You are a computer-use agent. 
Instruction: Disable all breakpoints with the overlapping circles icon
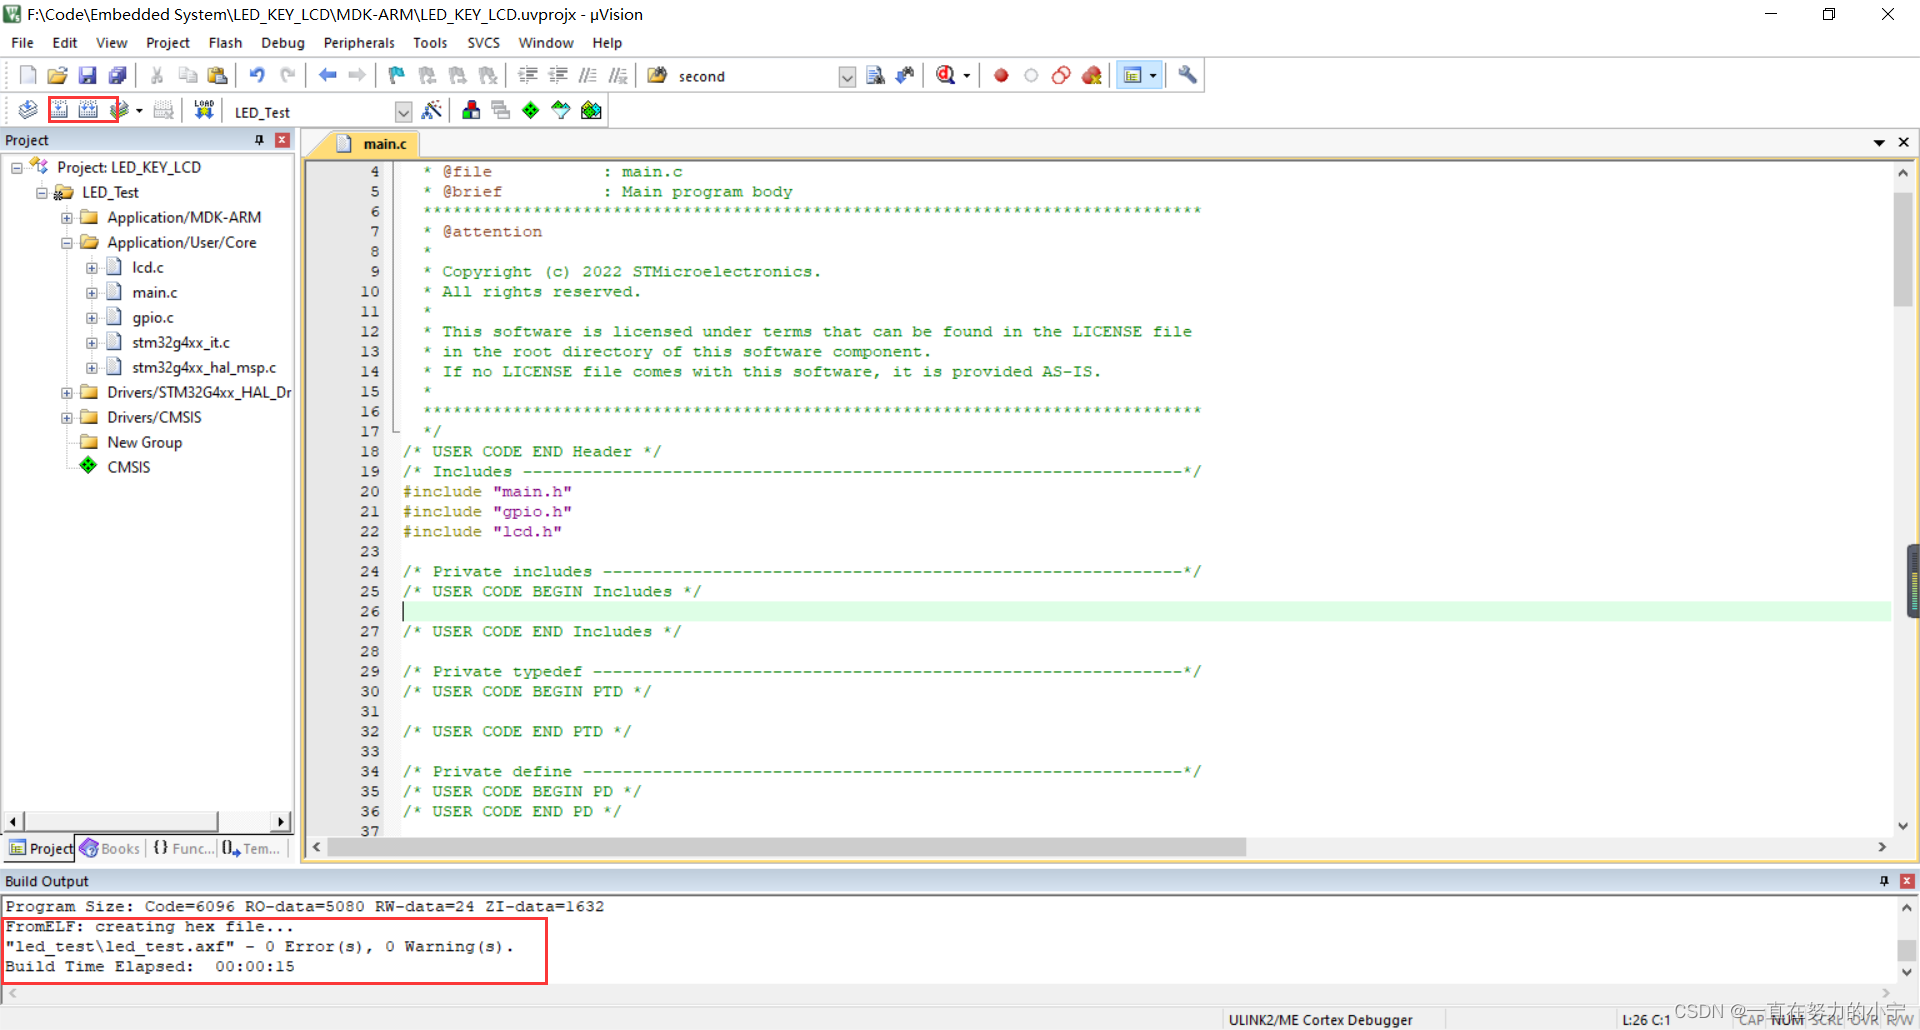[1061, 75]
